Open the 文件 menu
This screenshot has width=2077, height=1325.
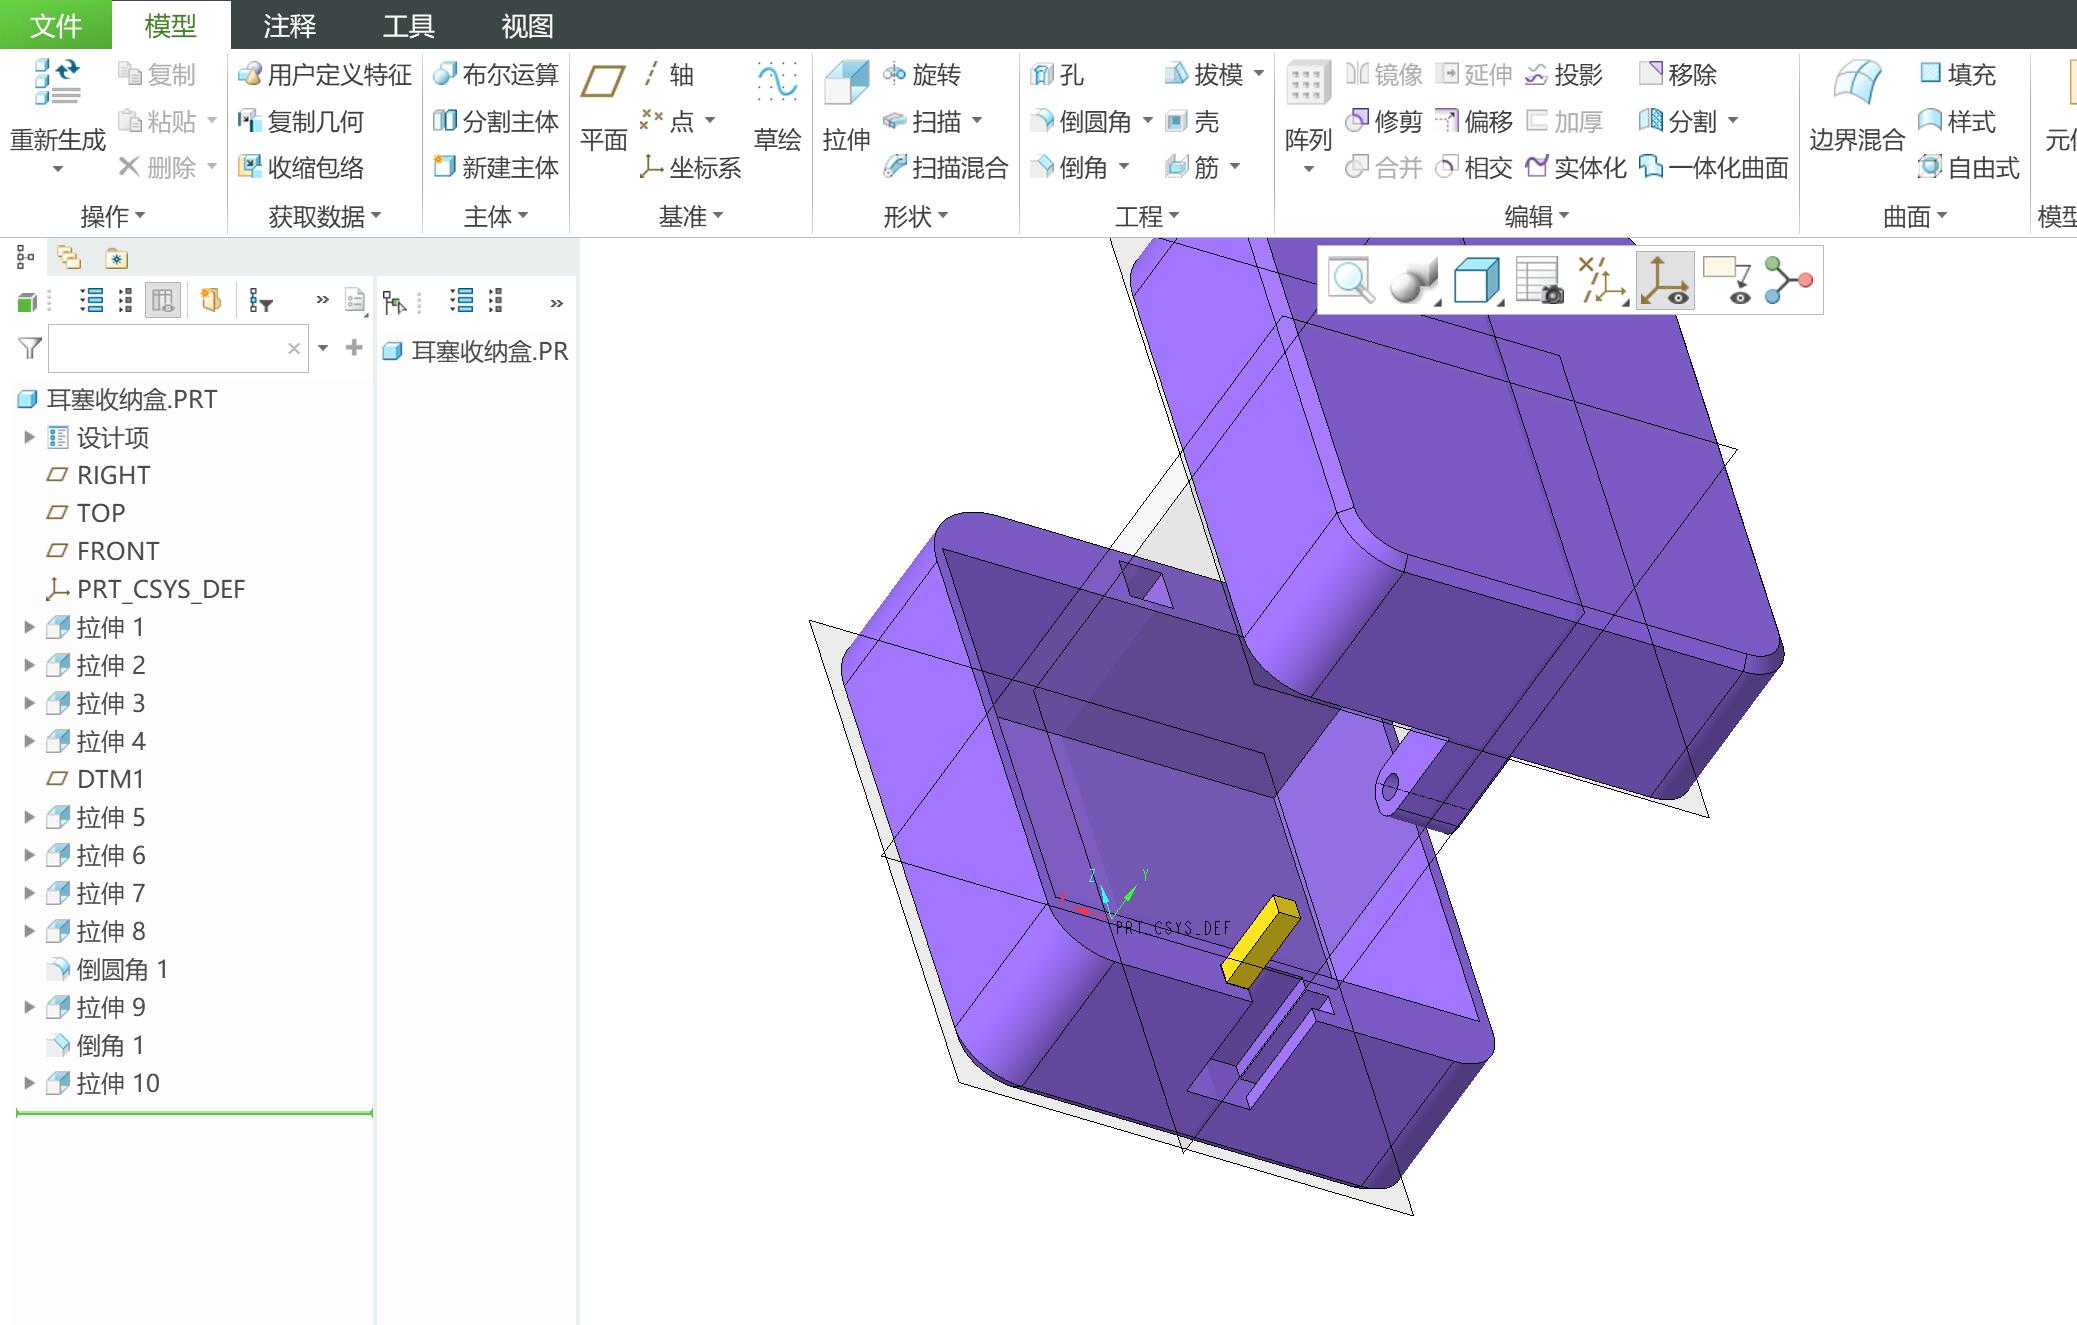55,26
